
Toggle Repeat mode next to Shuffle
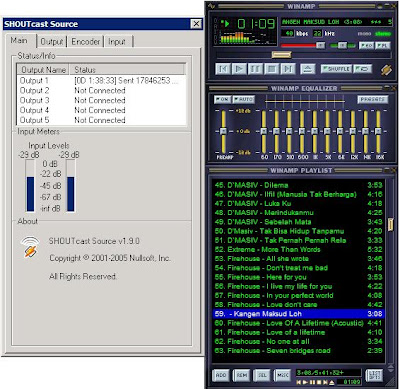click(x=362, y=69)
